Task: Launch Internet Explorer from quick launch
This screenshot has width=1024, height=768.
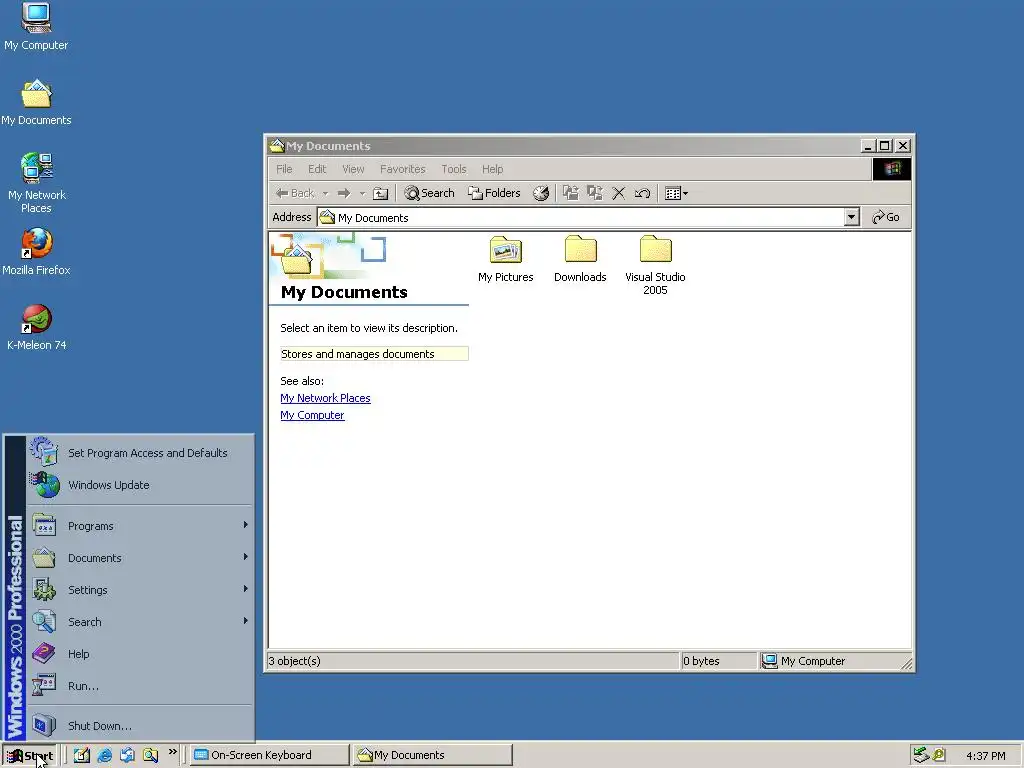Action: click(x=104, y=755)
